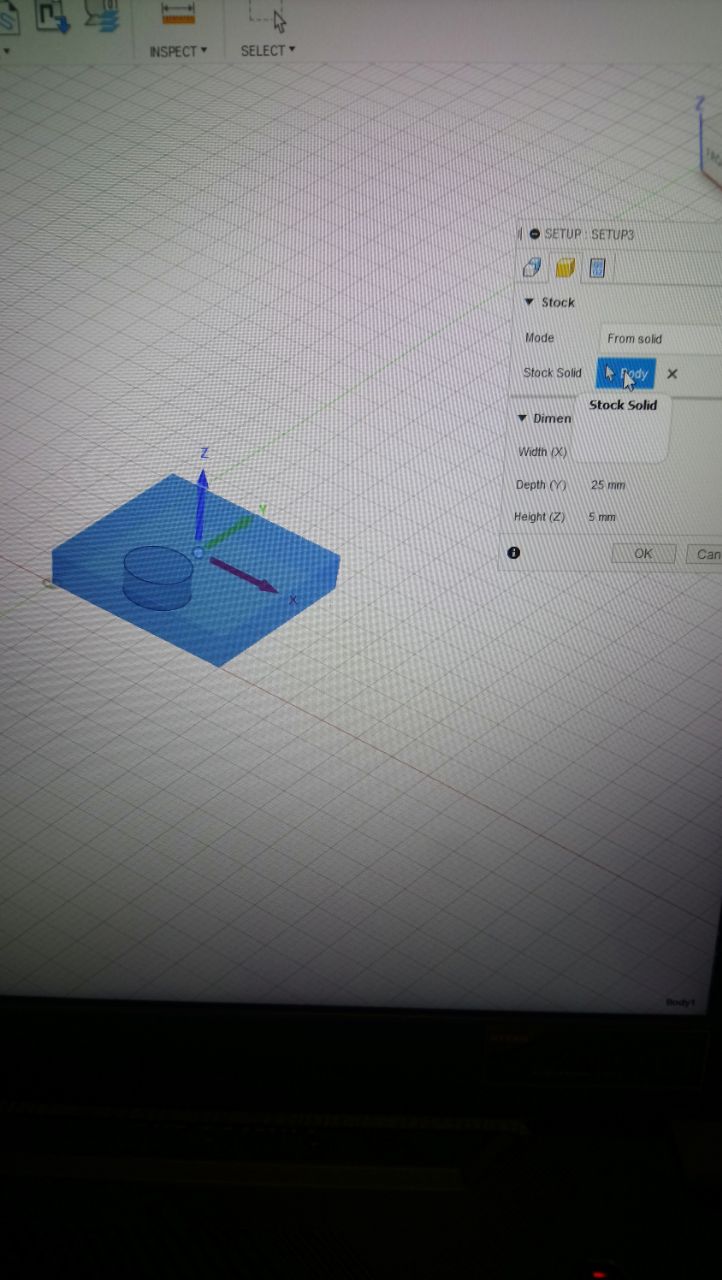This screenshot has height=1280, width=722.
Task: Open the Mode dropdown showing From solid
Action: tap(660, 339)
